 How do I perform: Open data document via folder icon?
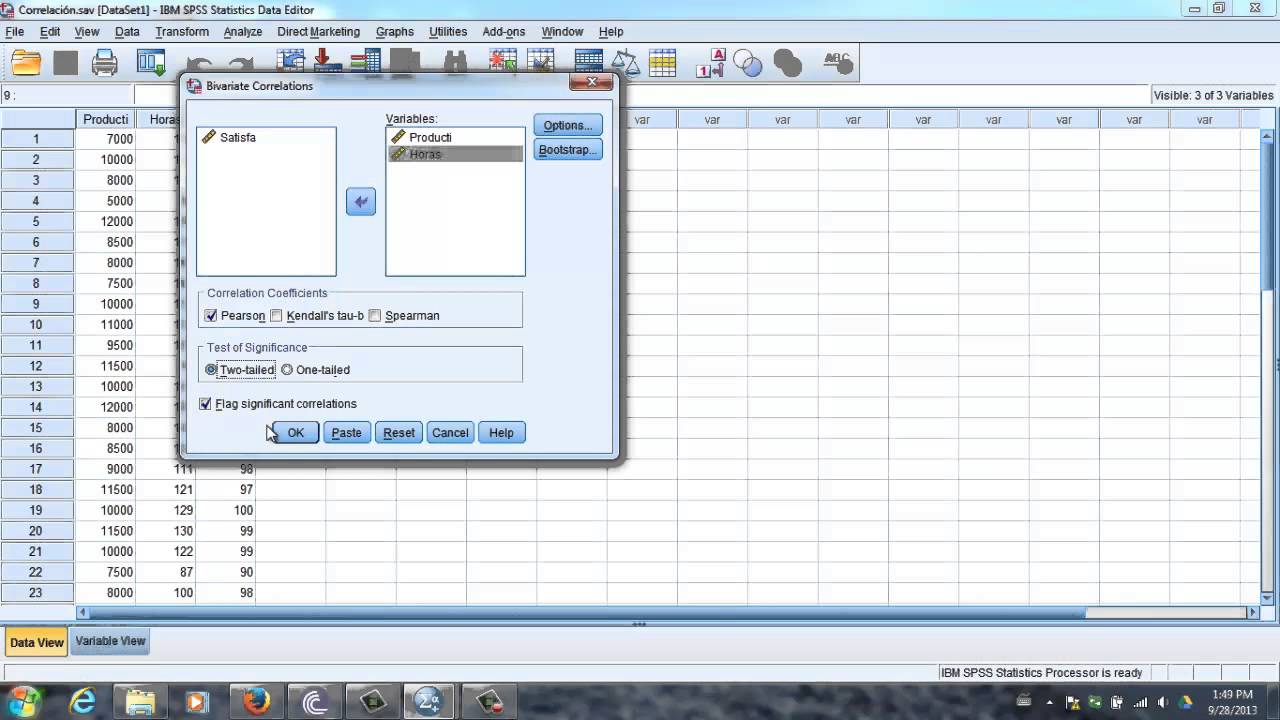(26, 63)
